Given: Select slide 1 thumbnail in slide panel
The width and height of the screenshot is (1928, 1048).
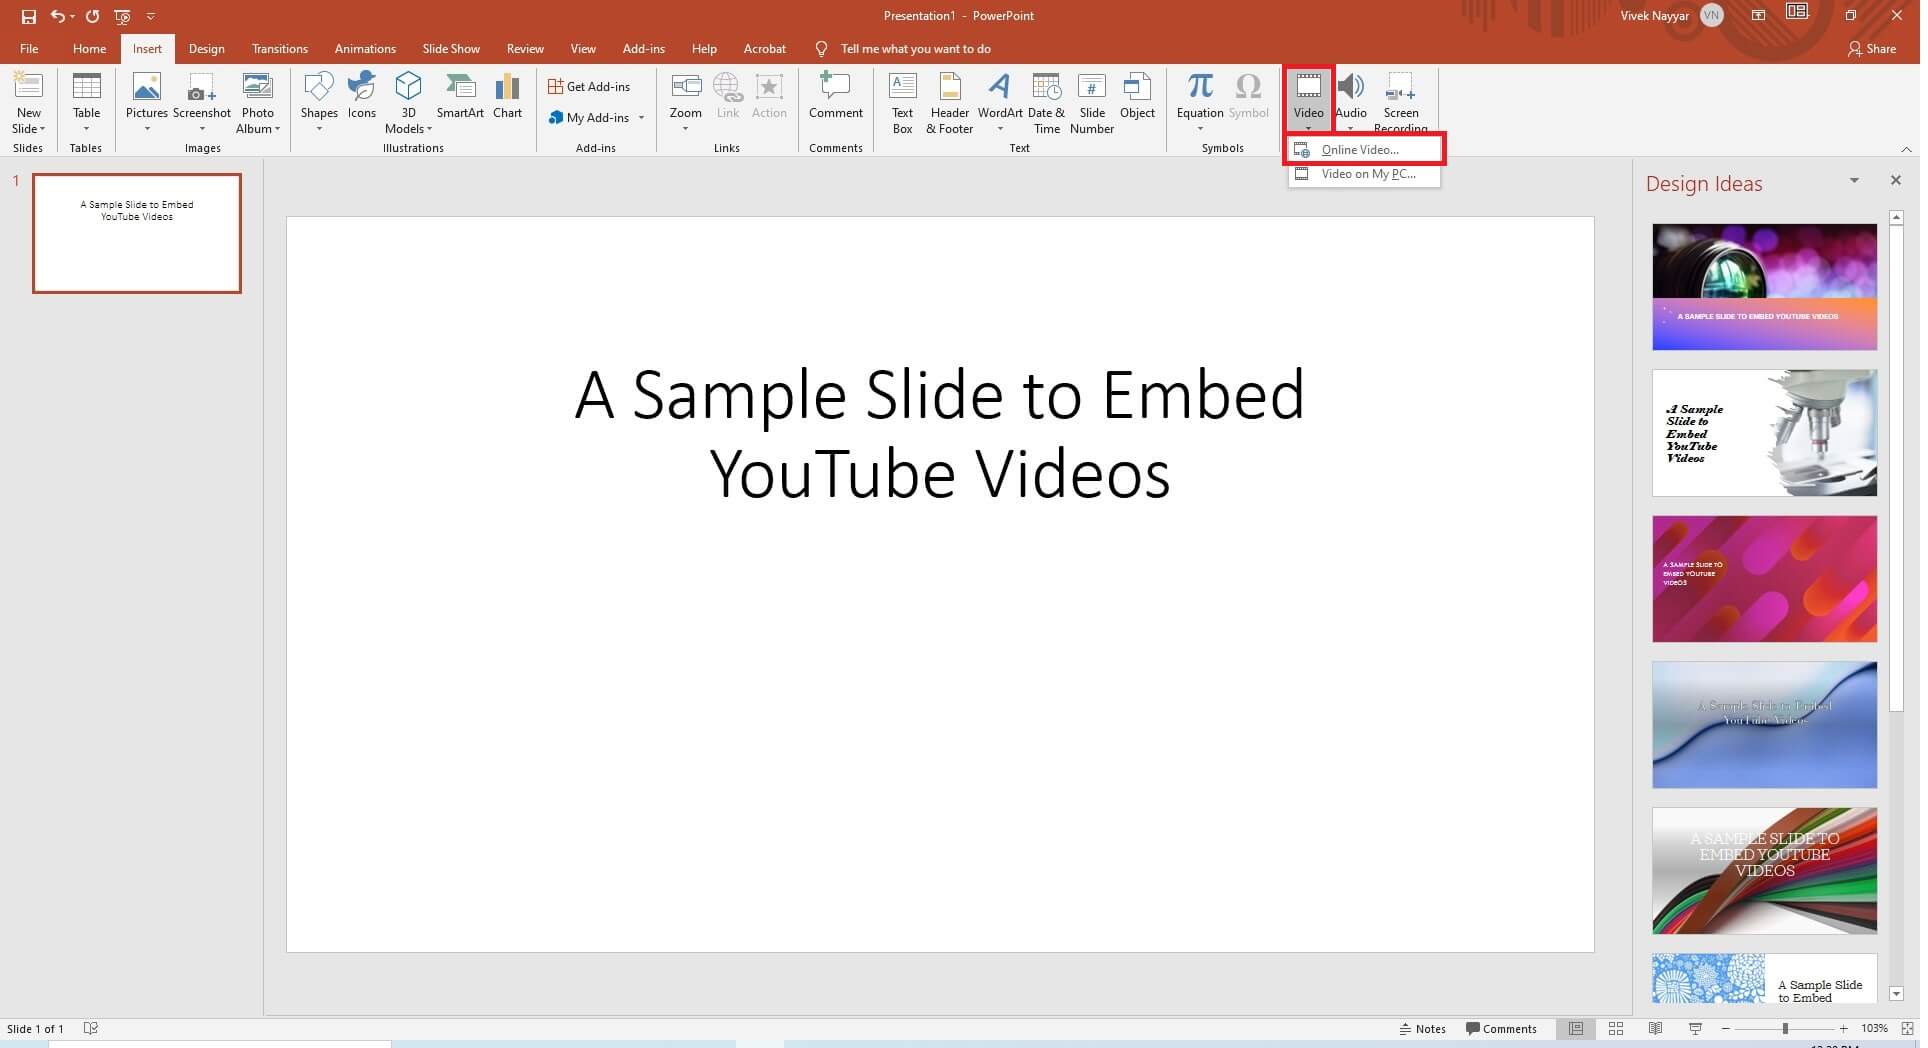Looking at the screenshot, I should (137, 234).
